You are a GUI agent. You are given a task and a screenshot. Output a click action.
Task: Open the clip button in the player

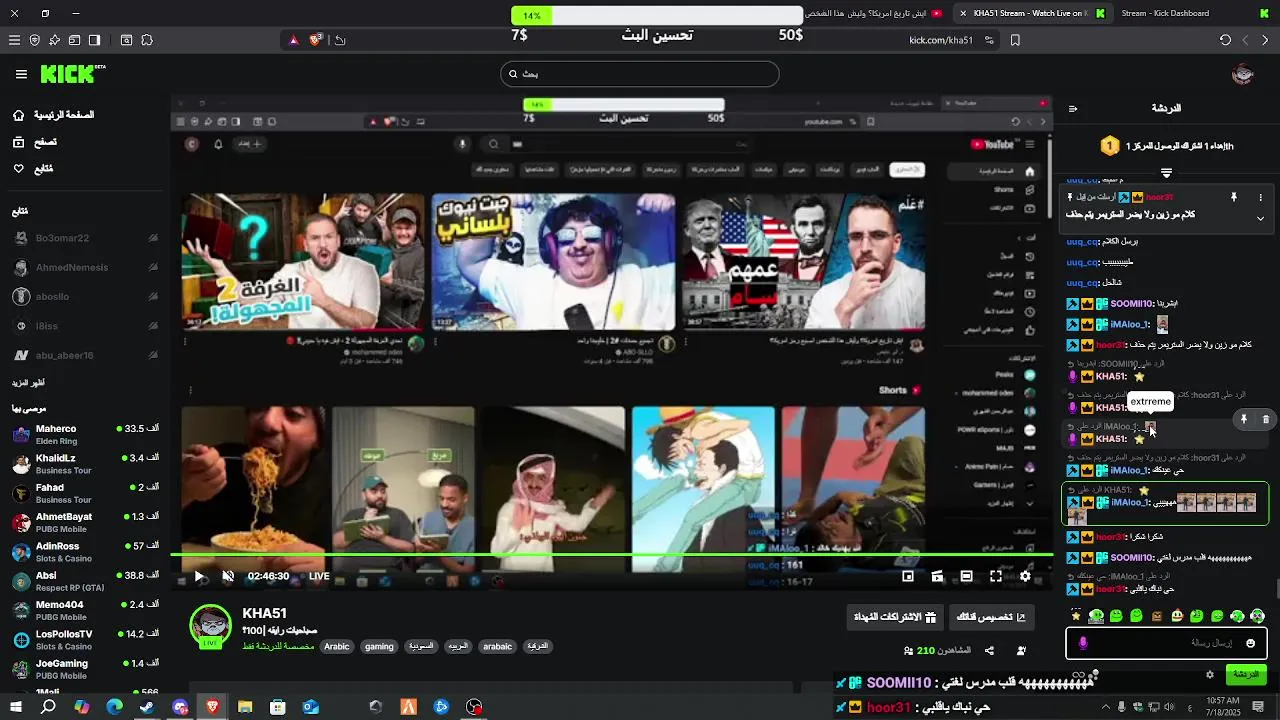937,576
